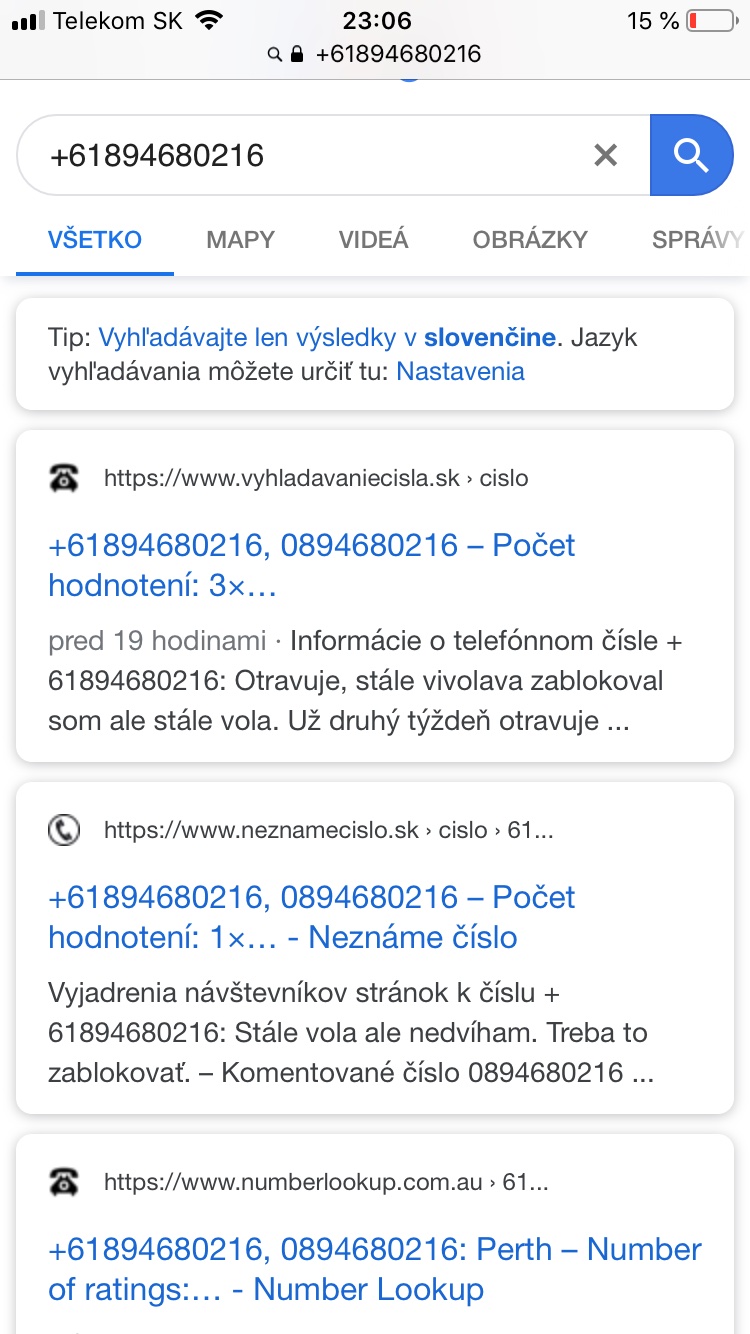Open the Nastavenia settings link
The image size is (750, 1334).
[460, 372]
